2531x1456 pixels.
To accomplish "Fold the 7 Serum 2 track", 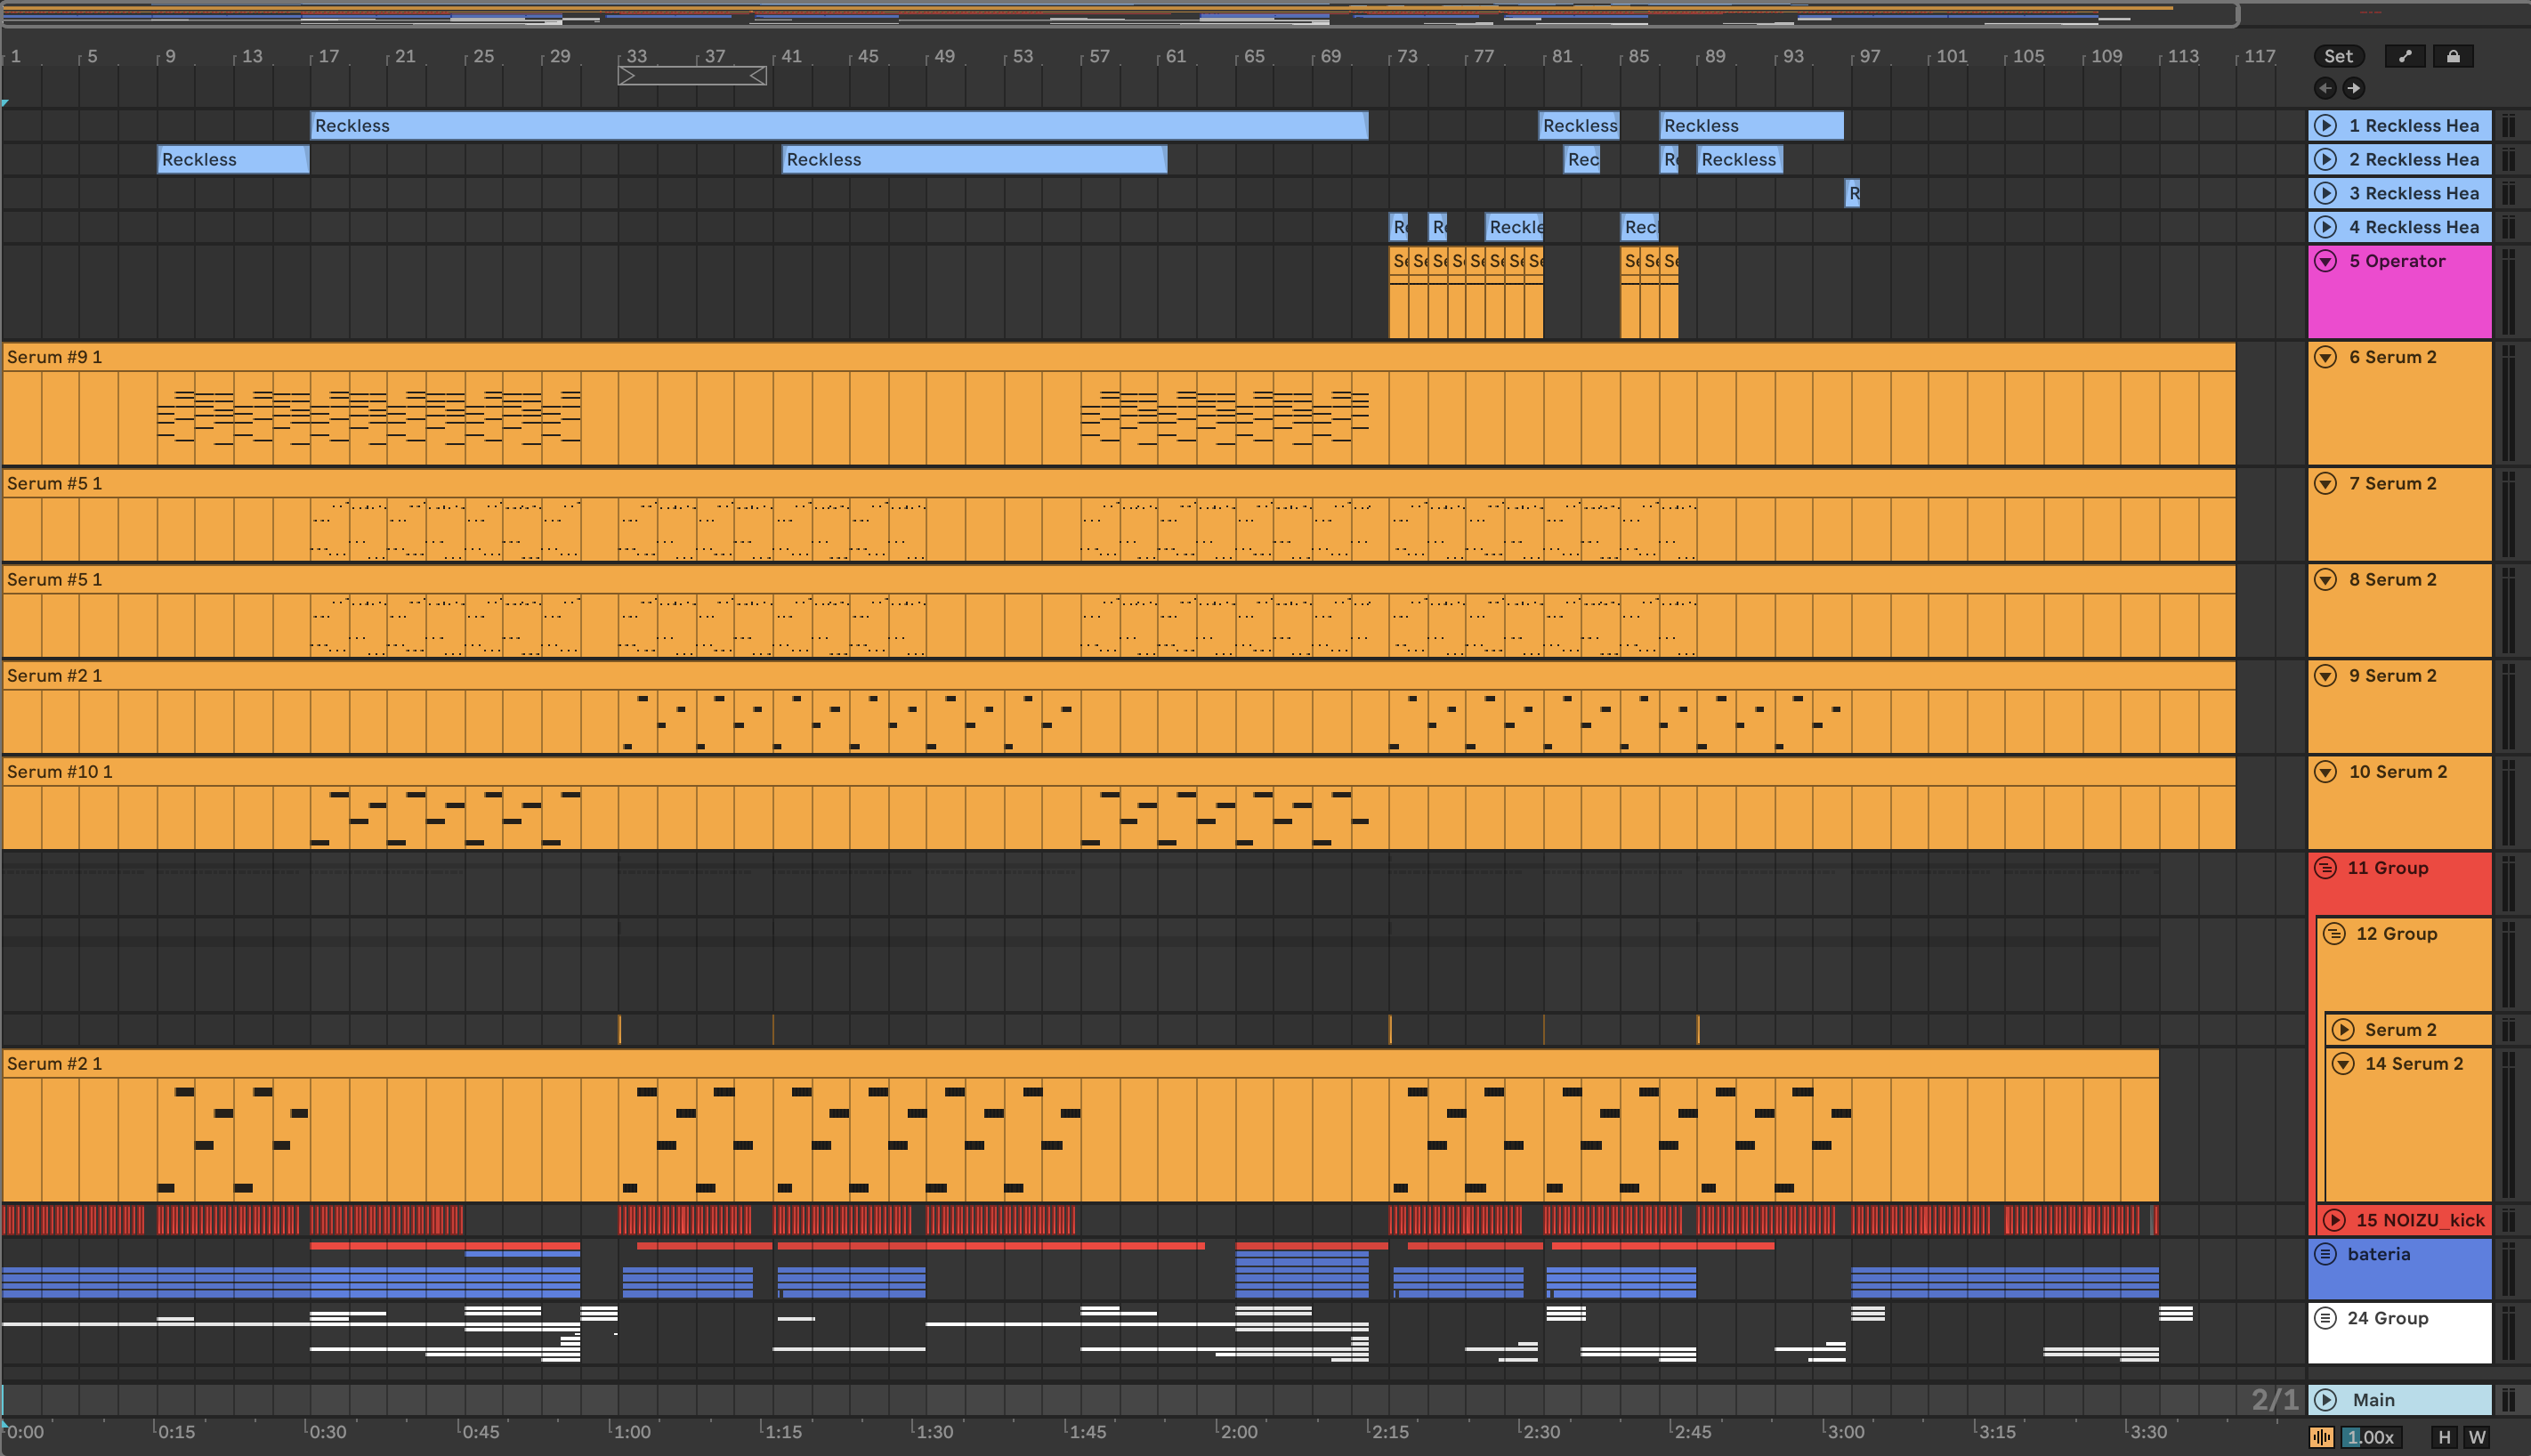I will (x=2326, y=483).
